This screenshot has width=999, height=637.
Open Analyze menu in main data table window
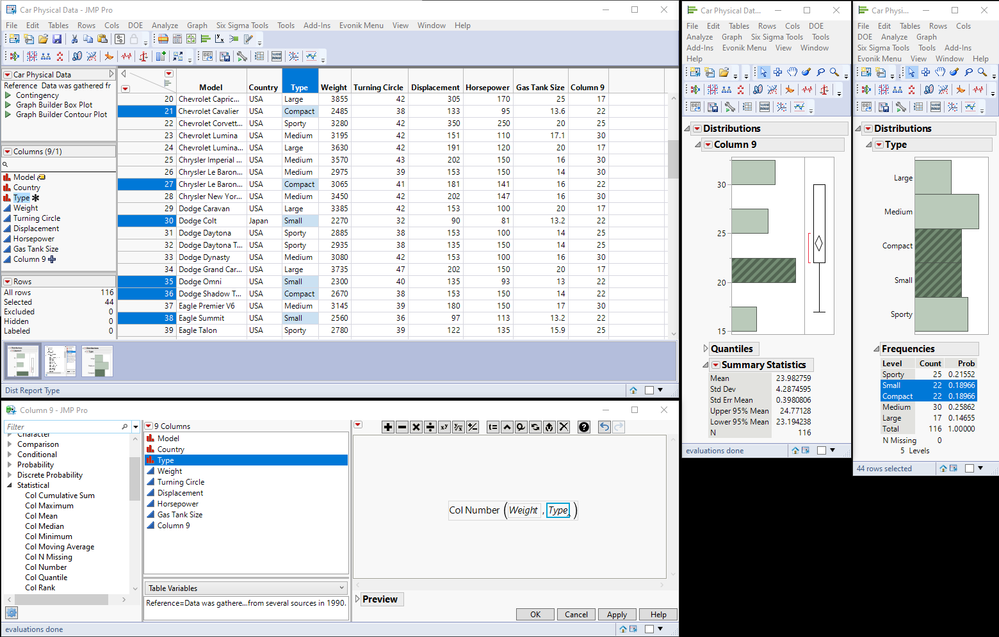tap(164, 25)
